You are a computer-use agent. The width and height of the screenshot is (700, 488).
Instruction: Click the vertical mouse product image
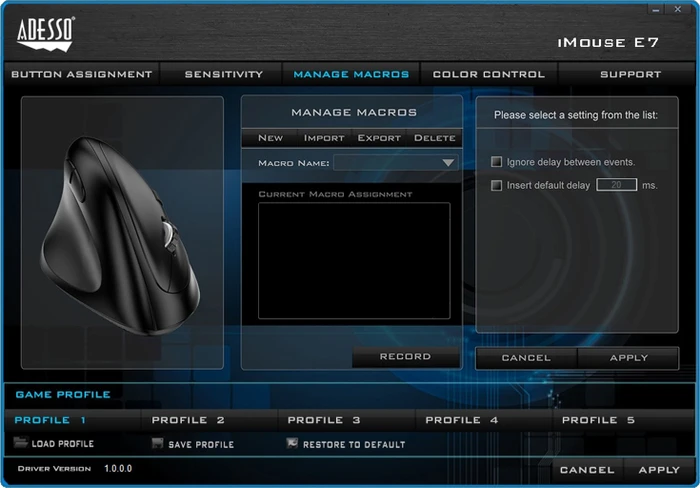click(120, 235)
